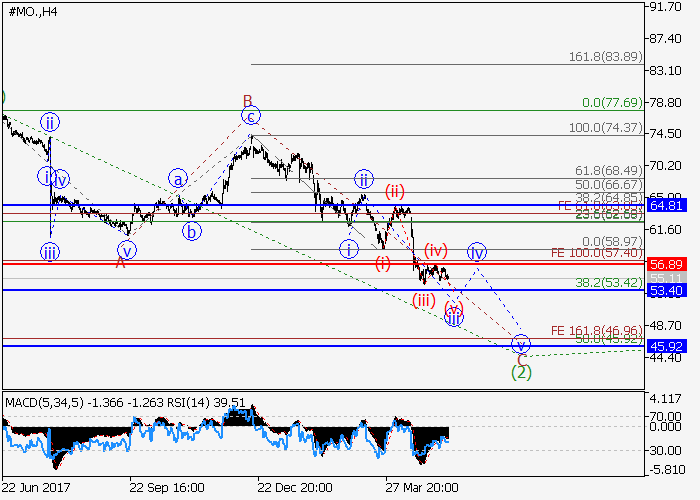Click the blue 64.81 price level tag
Screen dimensions: 700x500
pos(665,205)
